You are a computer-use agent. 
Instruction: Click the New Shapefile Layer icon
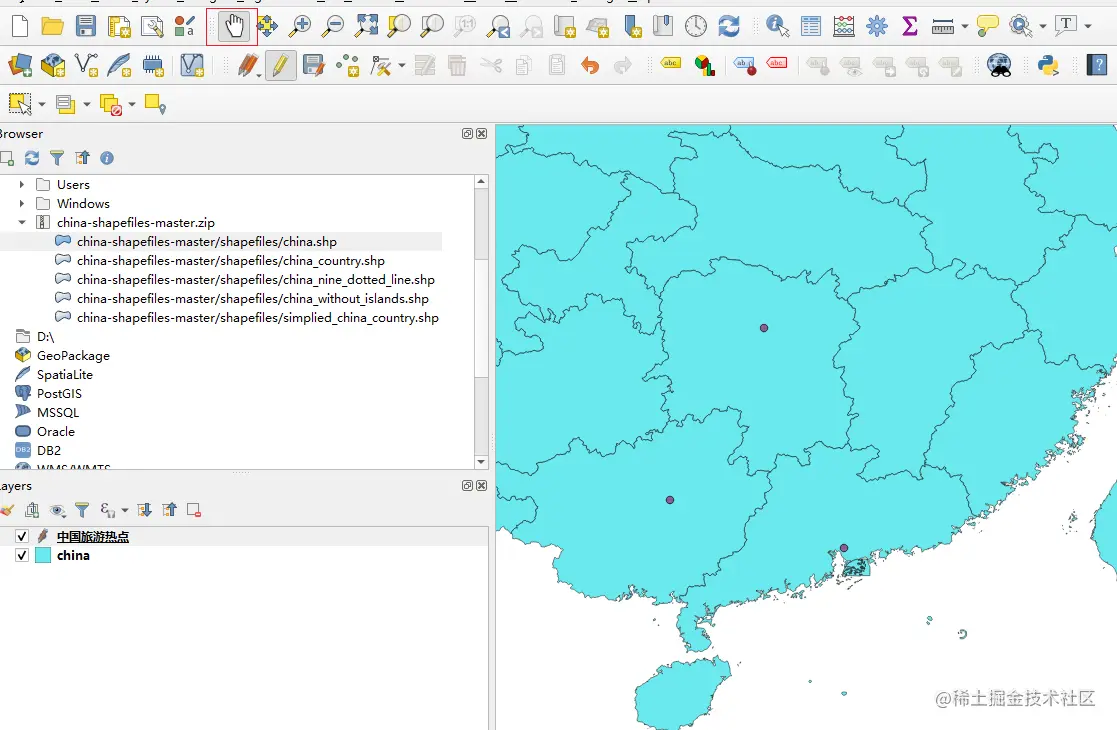pyautogui.click(x=86, y=66)
